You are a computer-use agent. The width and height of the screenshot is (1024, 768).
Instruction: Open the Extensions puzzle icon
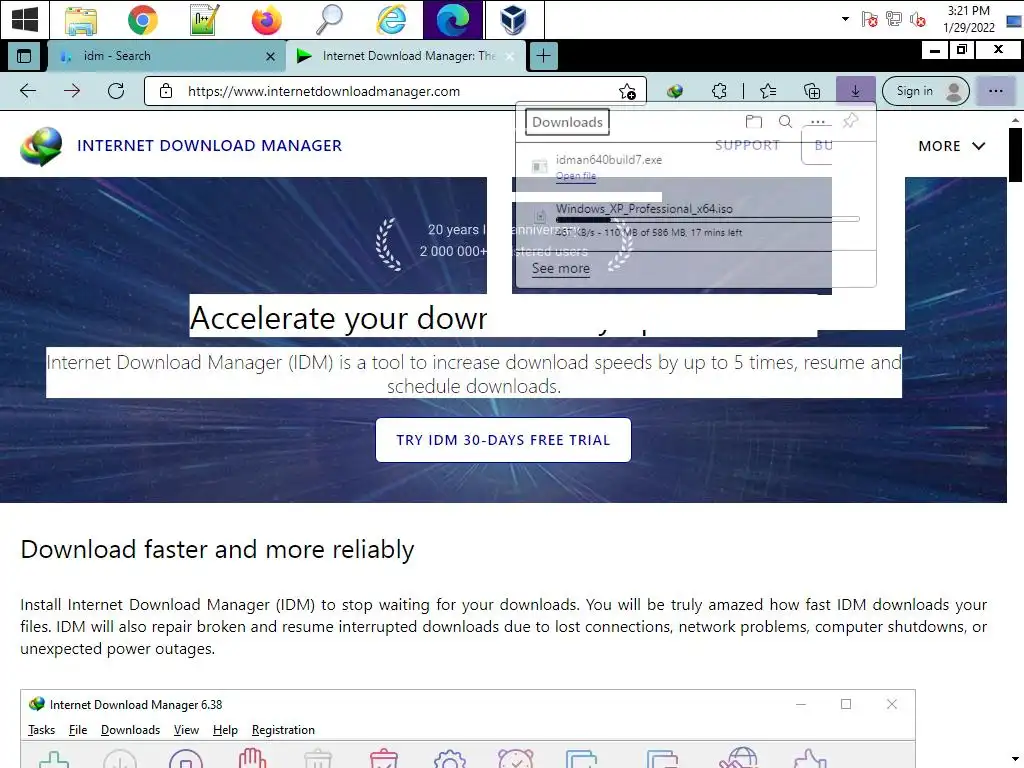pyautogui.click(x=719, y=91)
